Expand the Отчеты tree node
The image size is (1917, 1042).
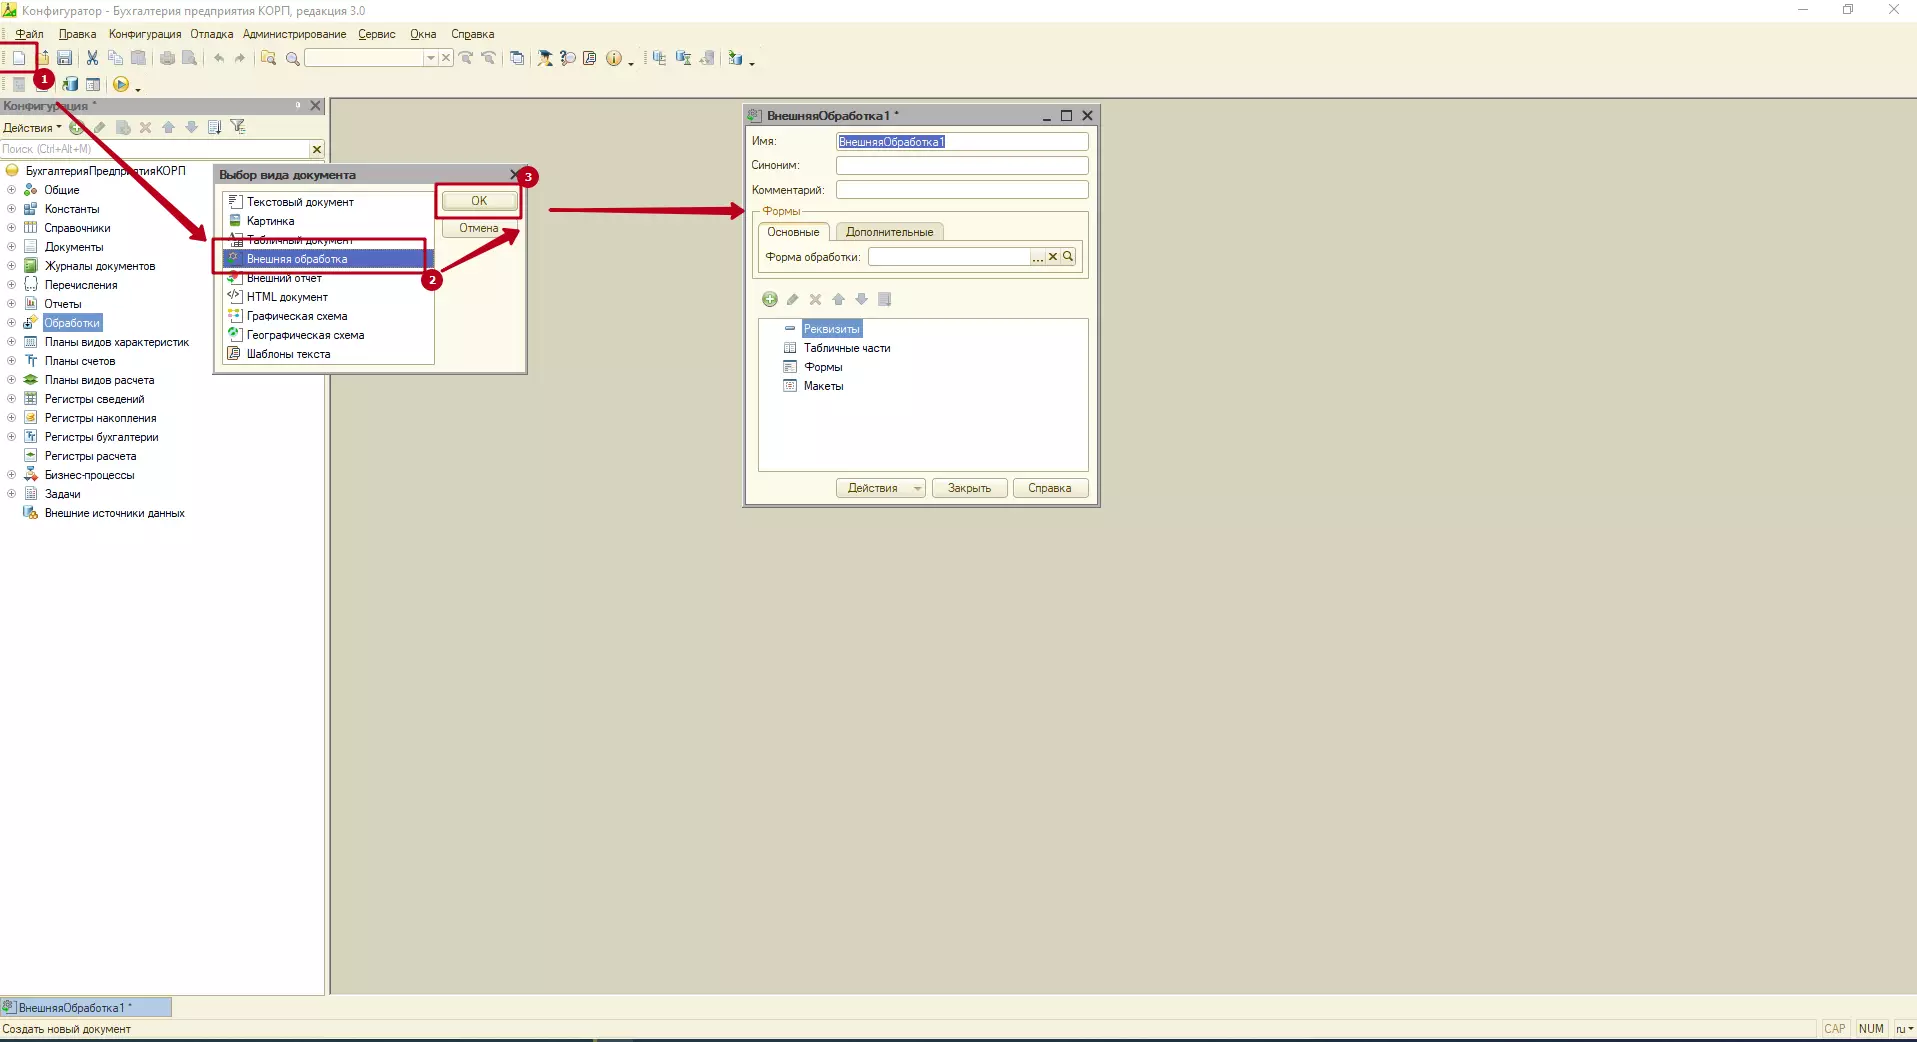pyautogui.click(x=11, y=304)
